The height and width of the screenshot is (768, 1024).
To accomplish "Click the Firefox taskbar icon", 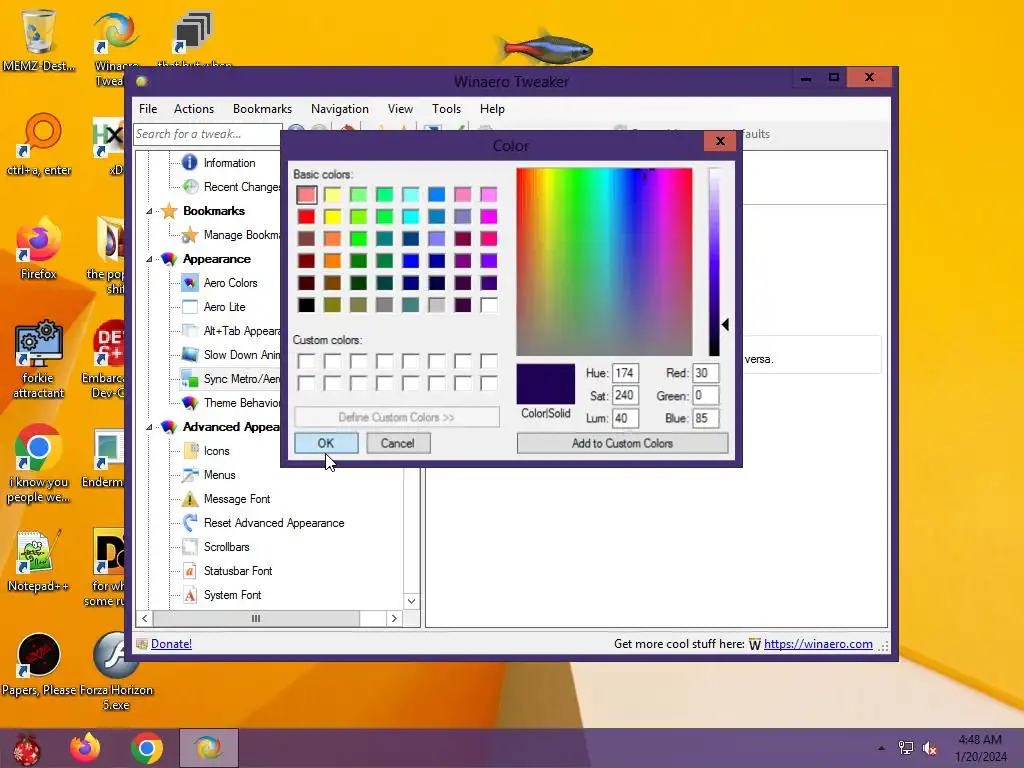I will (85, 748).
